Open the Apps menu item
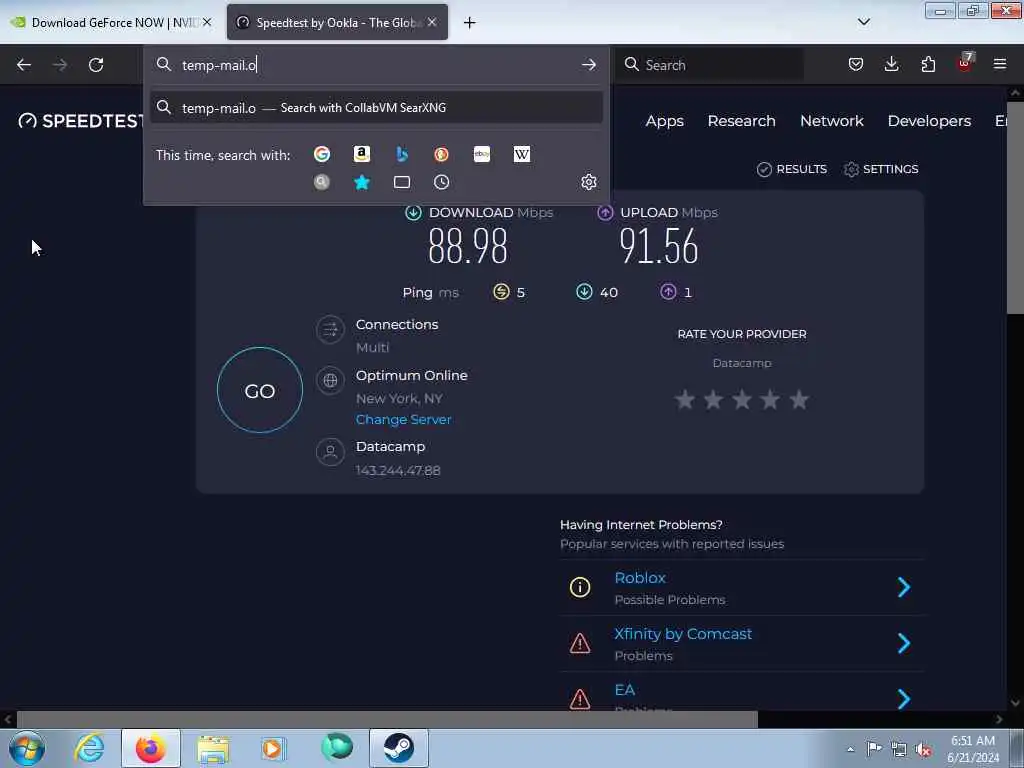Viewport: 1024px width, 768px height. pos(664,121)
